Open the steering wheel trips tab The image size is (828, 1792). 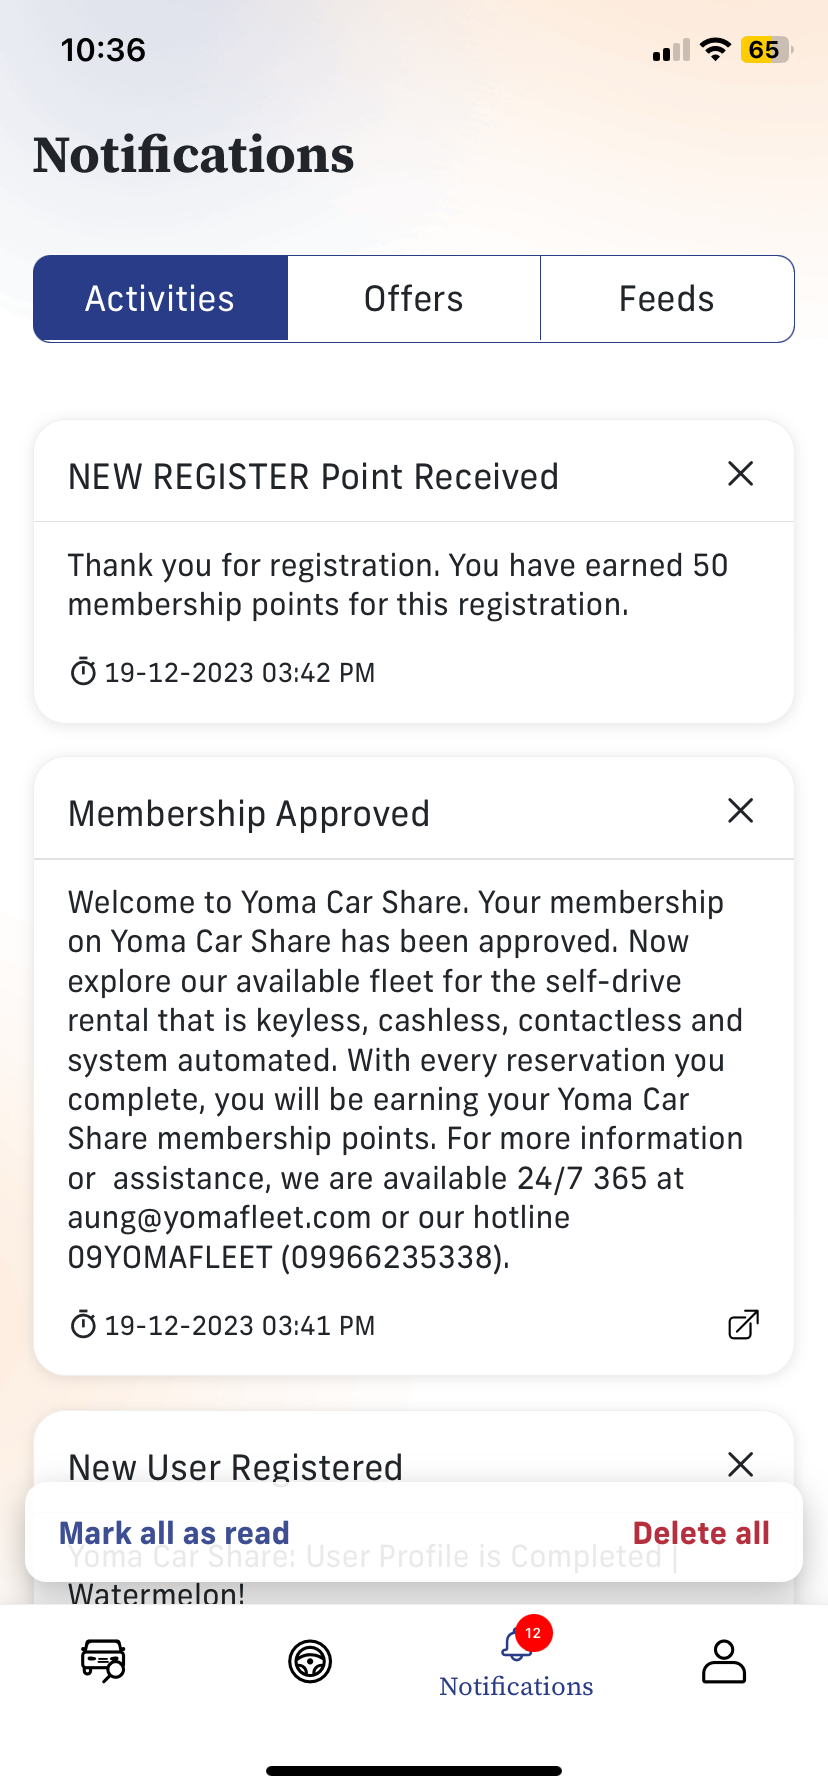[310, 1662]
